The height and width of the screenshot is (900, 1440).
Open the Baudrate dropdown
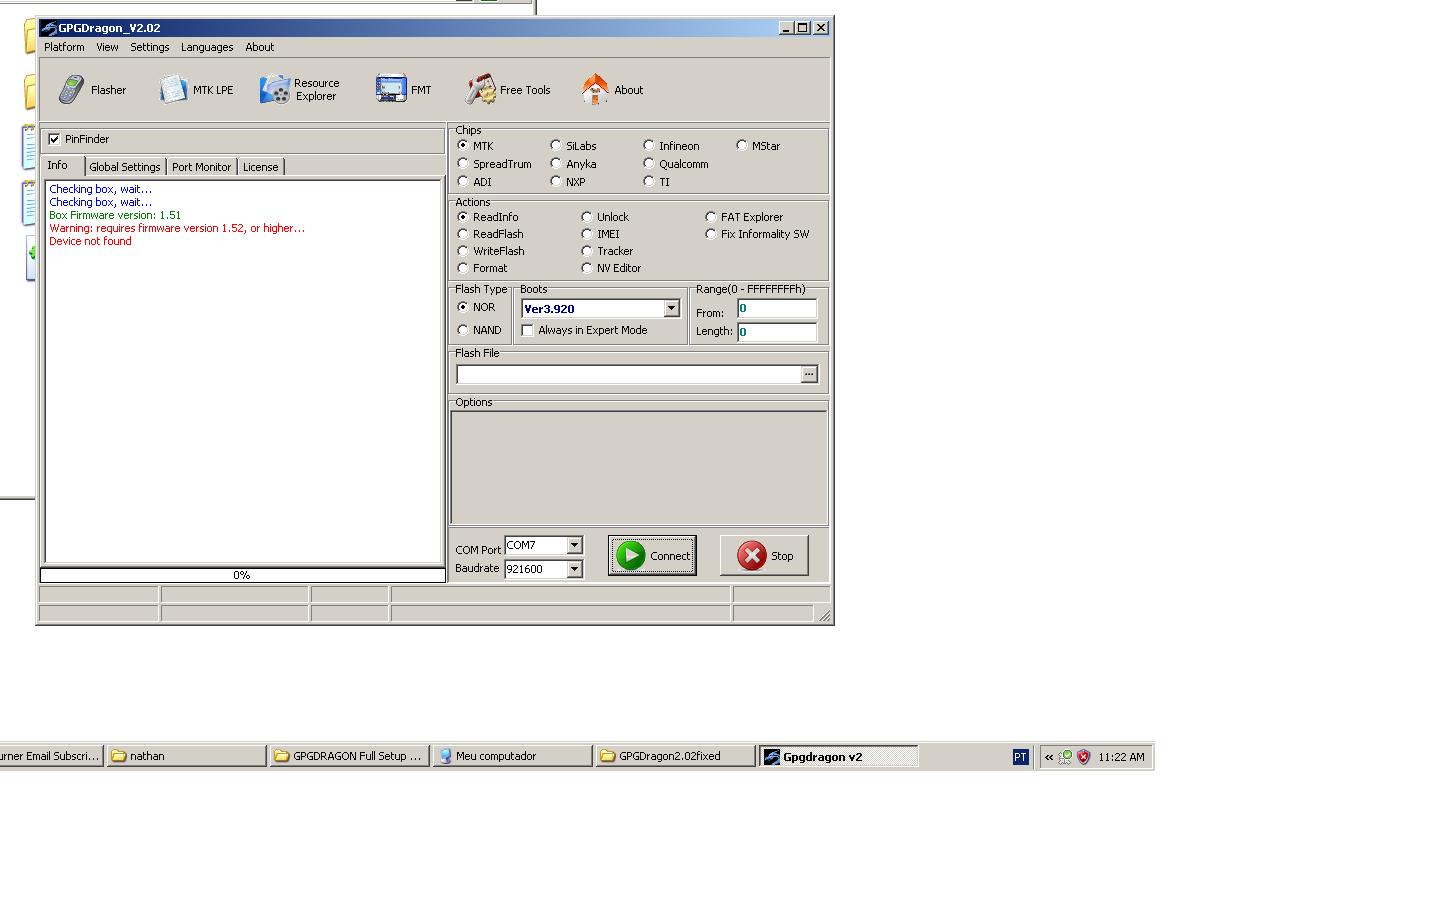(574, 569)
